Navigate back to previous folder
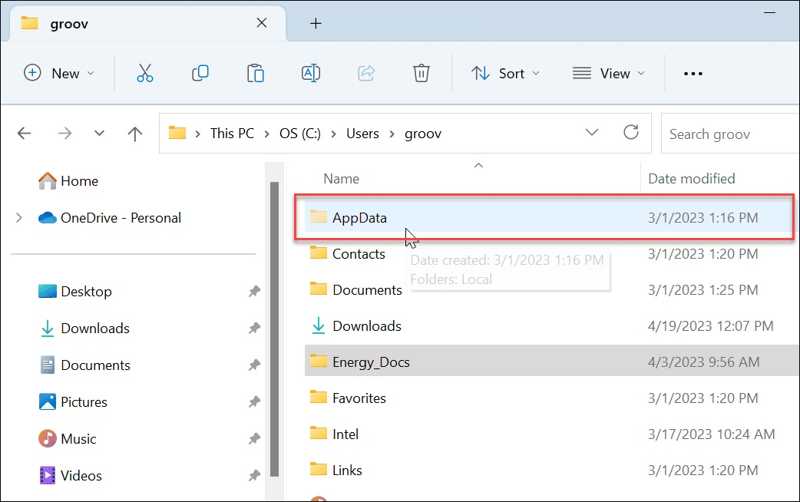This screenshot has width=800, height=502. (x=25, y=133)
